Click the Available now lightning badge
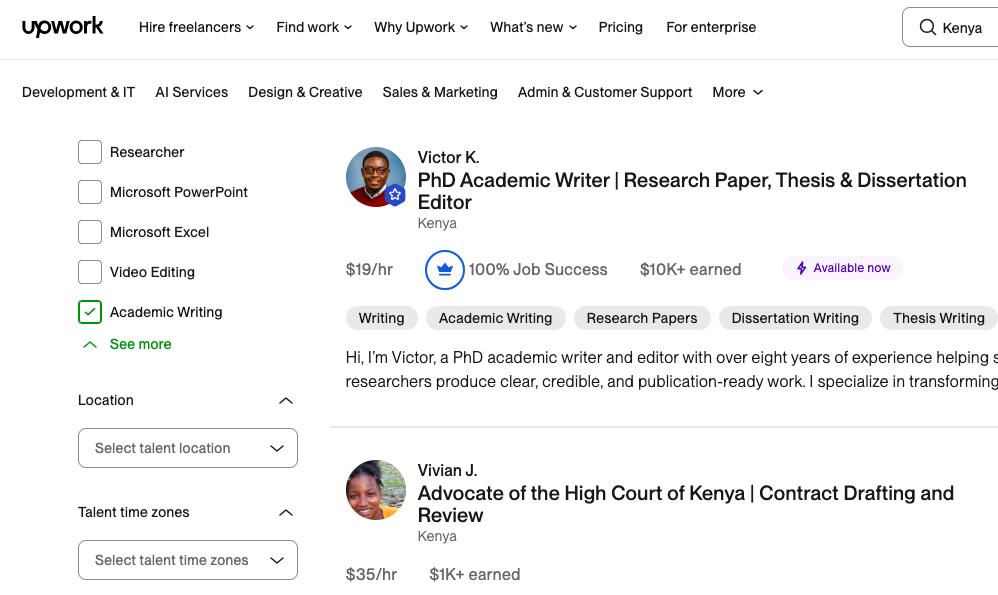 coord(842,268)
